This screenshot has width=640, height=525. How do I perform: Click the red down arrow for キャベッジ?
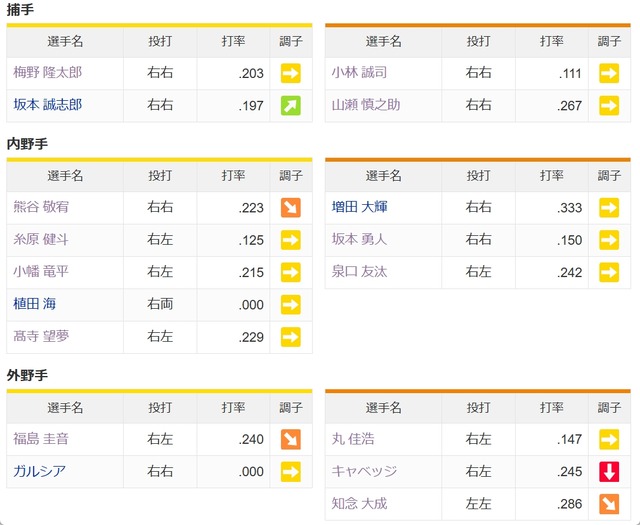click(609, 472)
